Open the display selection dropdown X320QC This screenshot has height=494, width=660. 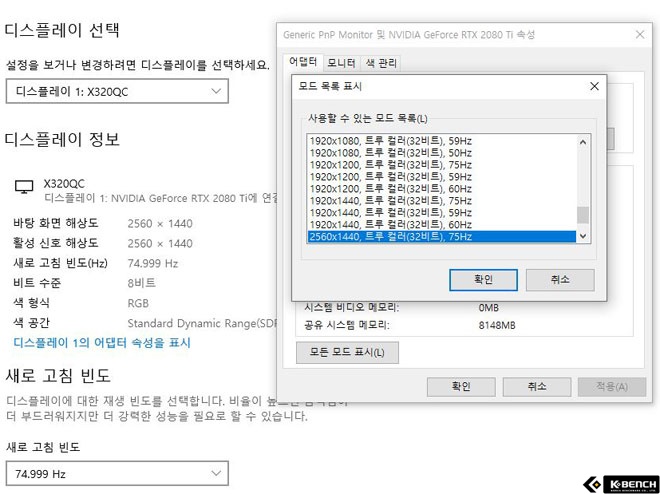pyautogui.click(x=117, y=91)
